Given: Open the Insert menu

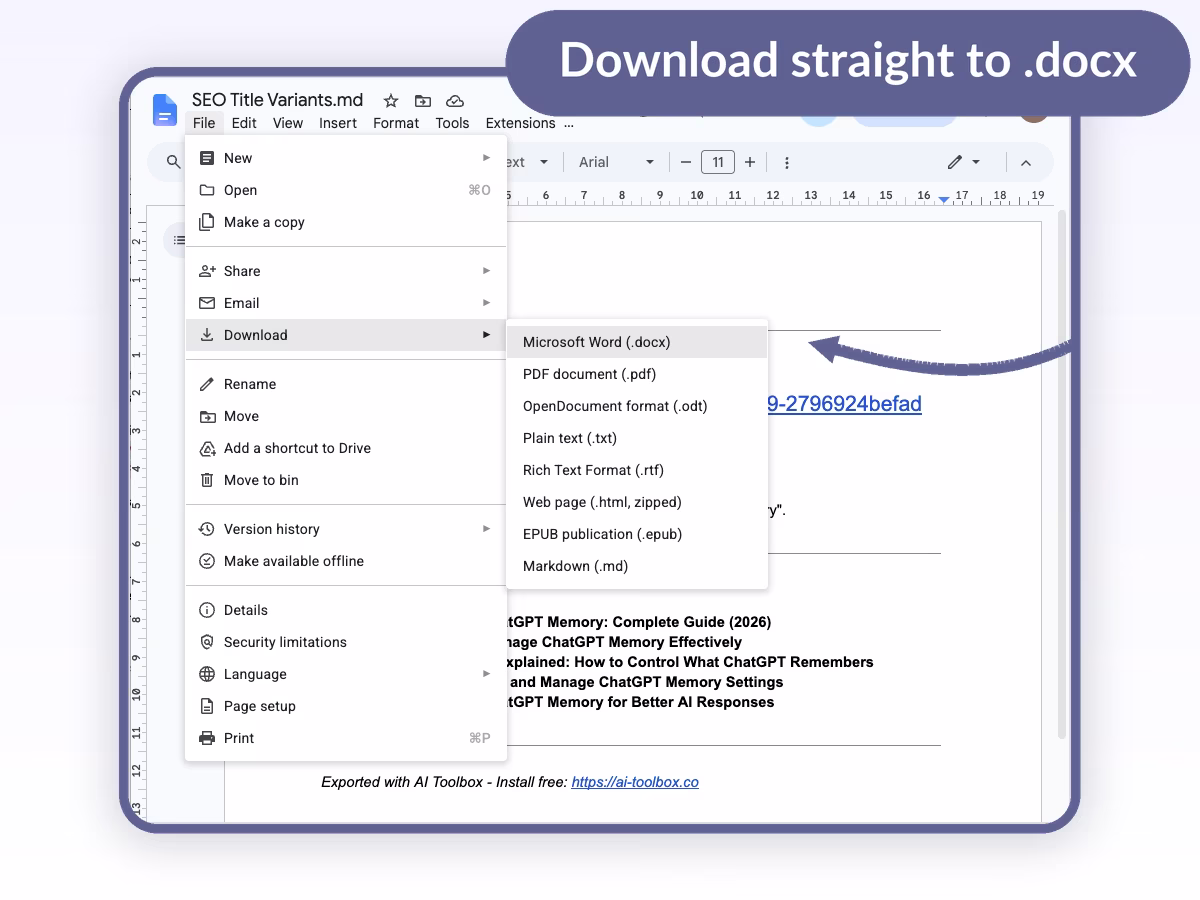Looking at the screenshot, I should pos(338,123).
